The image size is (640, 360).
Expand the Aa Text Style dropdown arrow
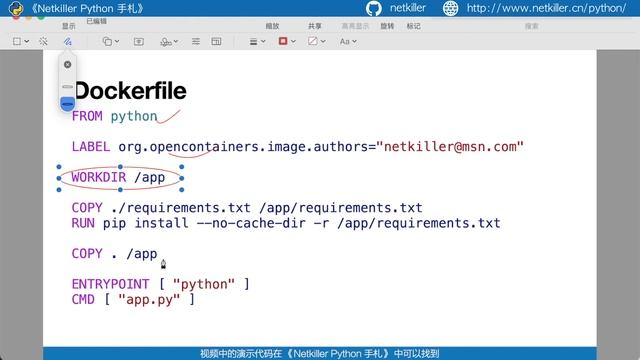(354, 42)
